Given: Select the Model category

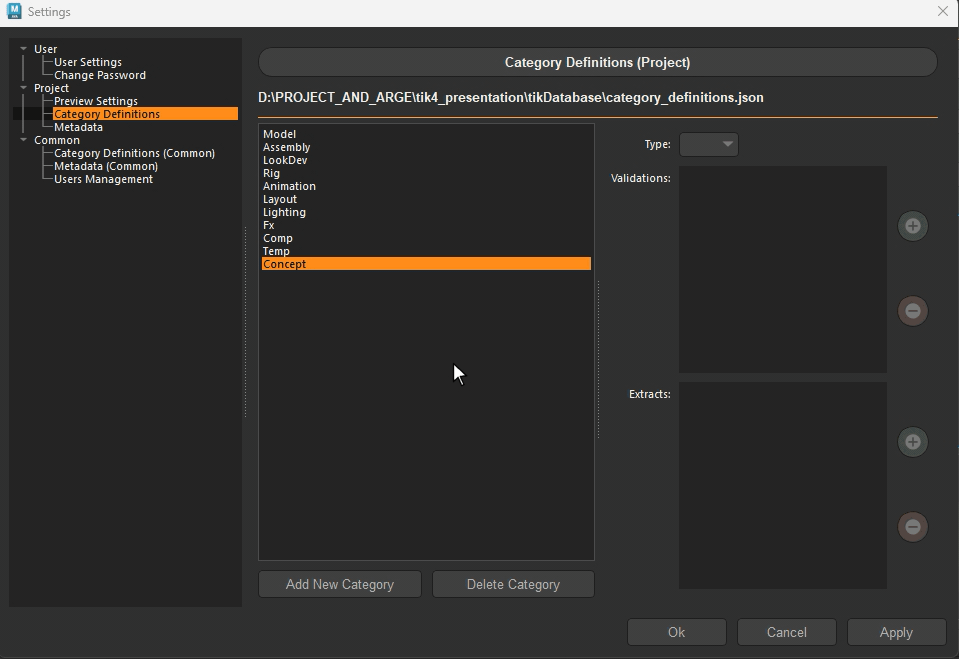Looking at the screenshot, I should click(426, 134).
